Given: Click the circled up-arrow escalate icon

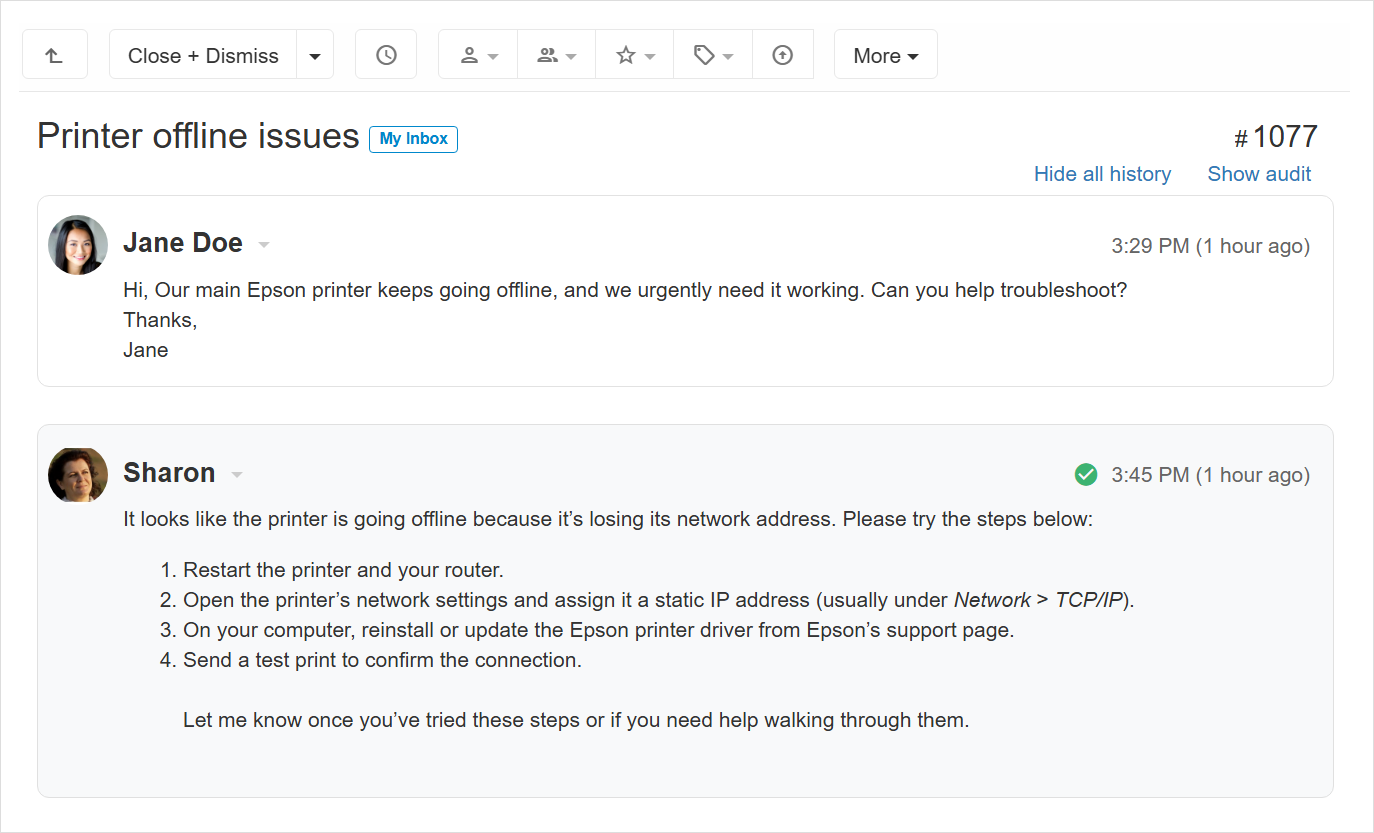Looking at the screenshot, I should pos(783,55).
